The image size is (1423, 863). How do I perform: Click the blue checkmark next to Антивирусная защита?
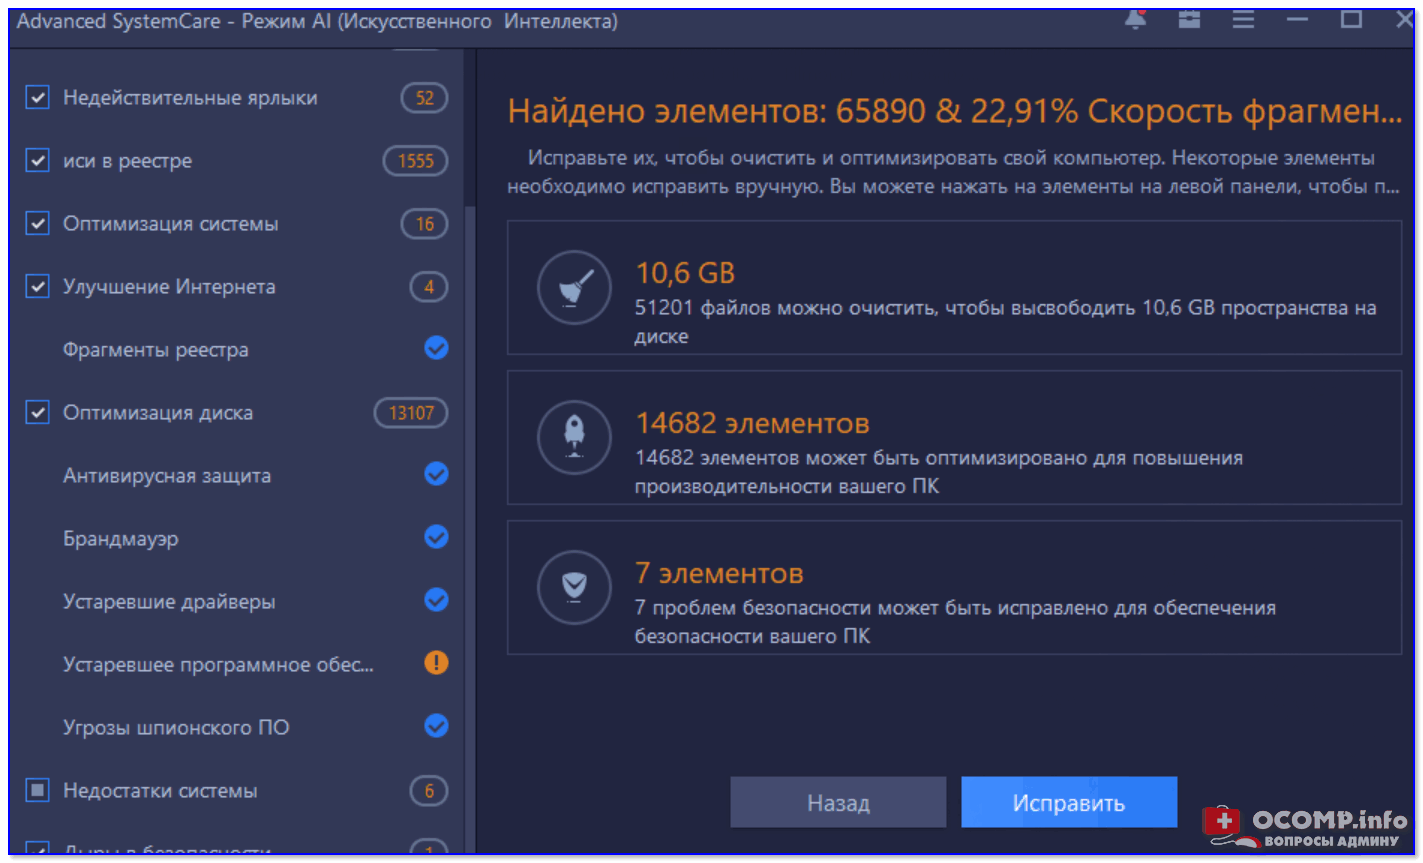[436, 474]
